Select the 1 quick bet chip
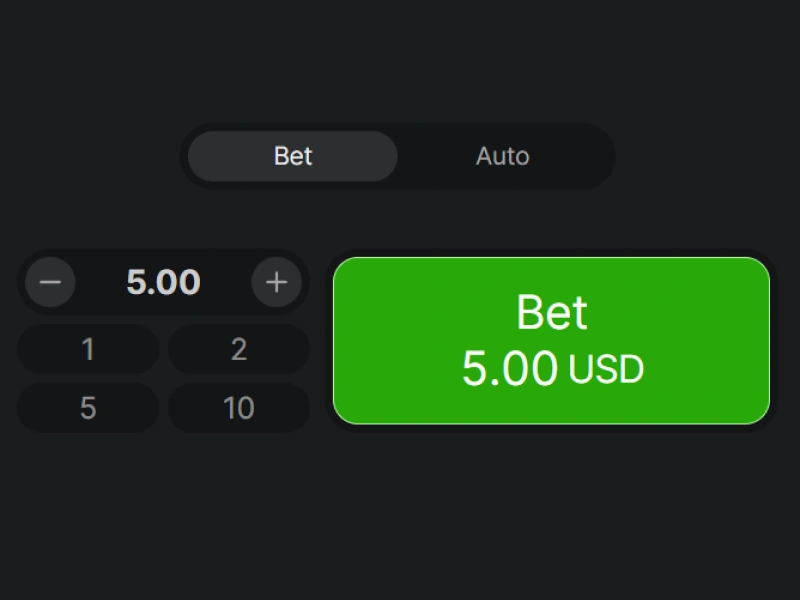Viewport: 800px width, 600px height. [87, 349]
